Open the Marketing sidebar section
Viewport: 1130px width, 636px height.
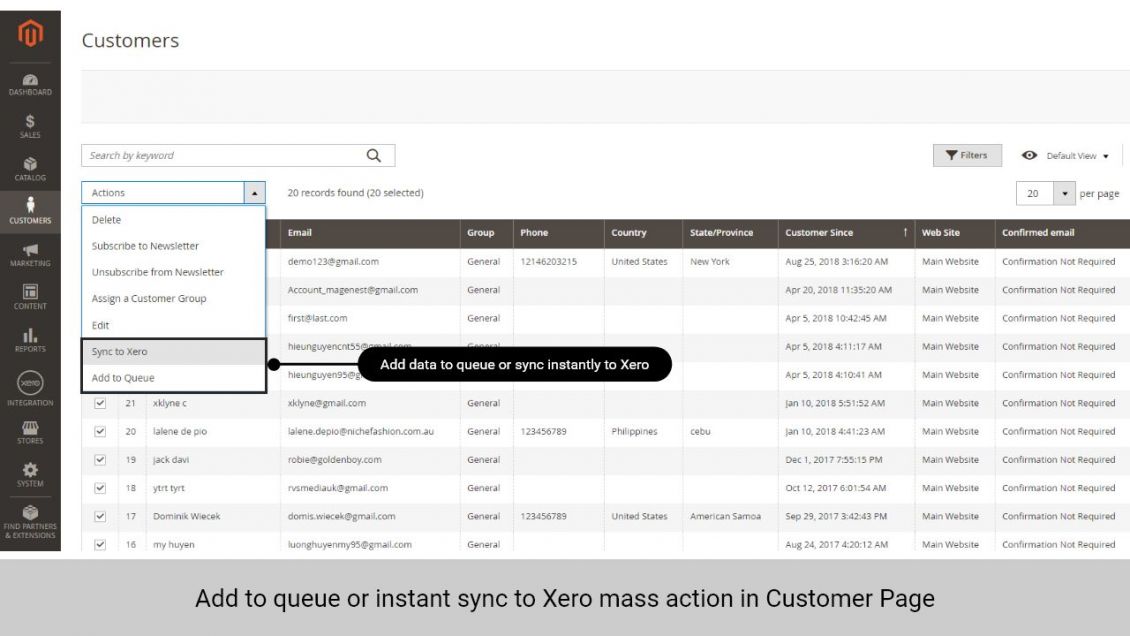pos(30,255)
